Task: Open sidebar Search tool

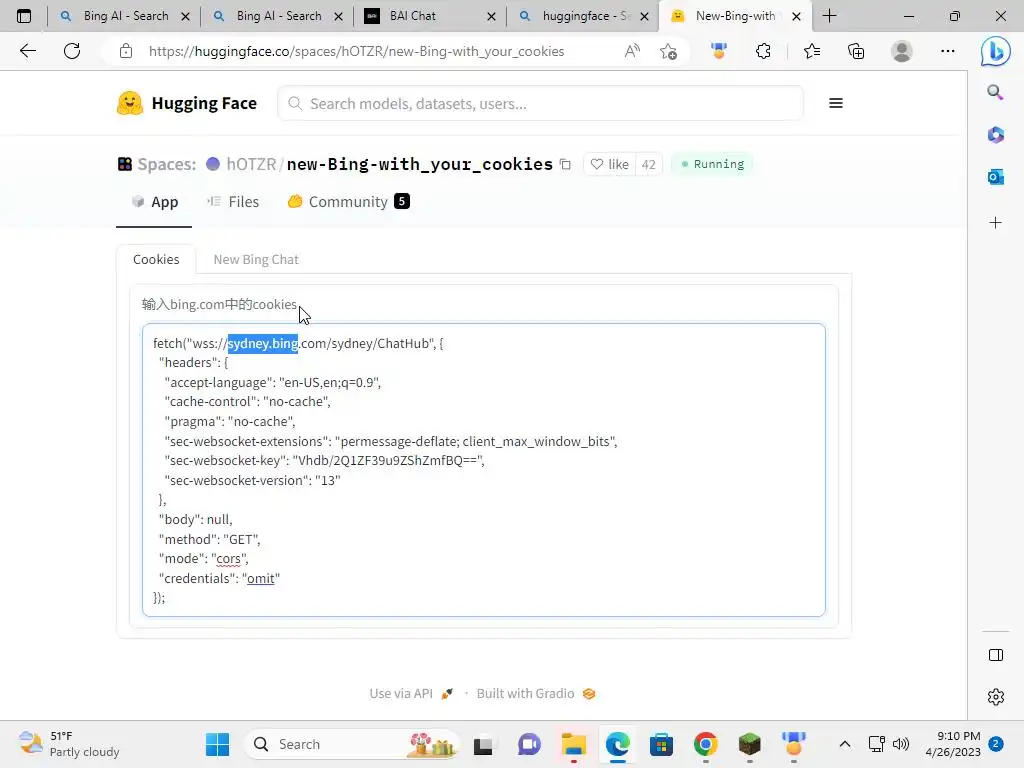Action: click(x=995, y=92)
